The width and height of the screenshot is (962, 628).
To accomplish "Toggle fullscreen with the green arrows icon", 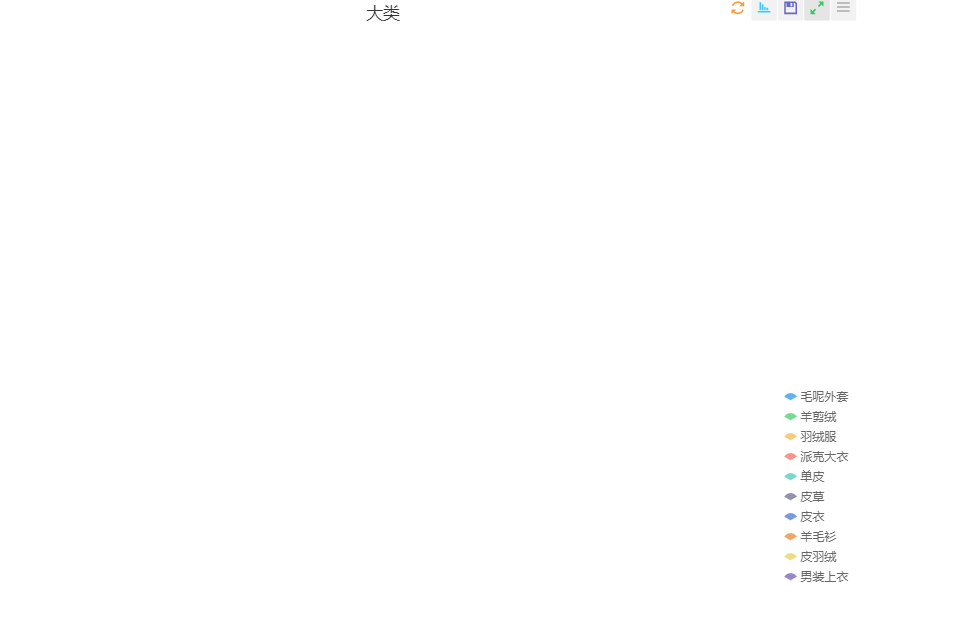I will [x=817, y=8].
